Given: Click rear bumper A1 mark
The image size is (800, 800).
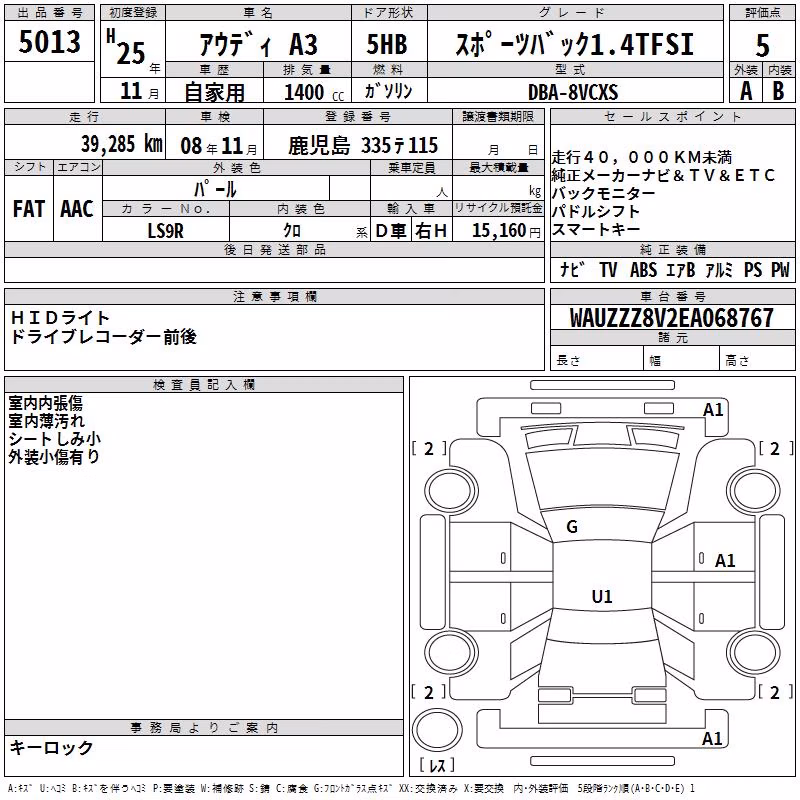Looking at the screenshot, I should pos(712,738).
